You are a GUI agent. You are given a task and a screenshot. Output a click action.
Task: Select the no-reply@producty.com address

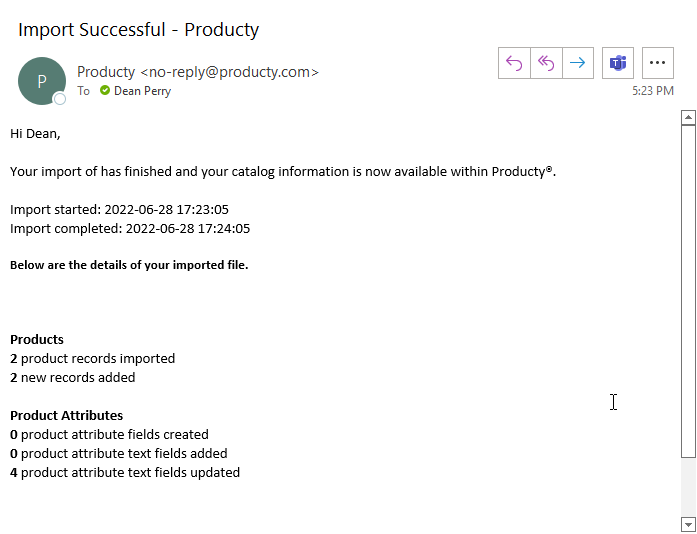click(229, 72)
